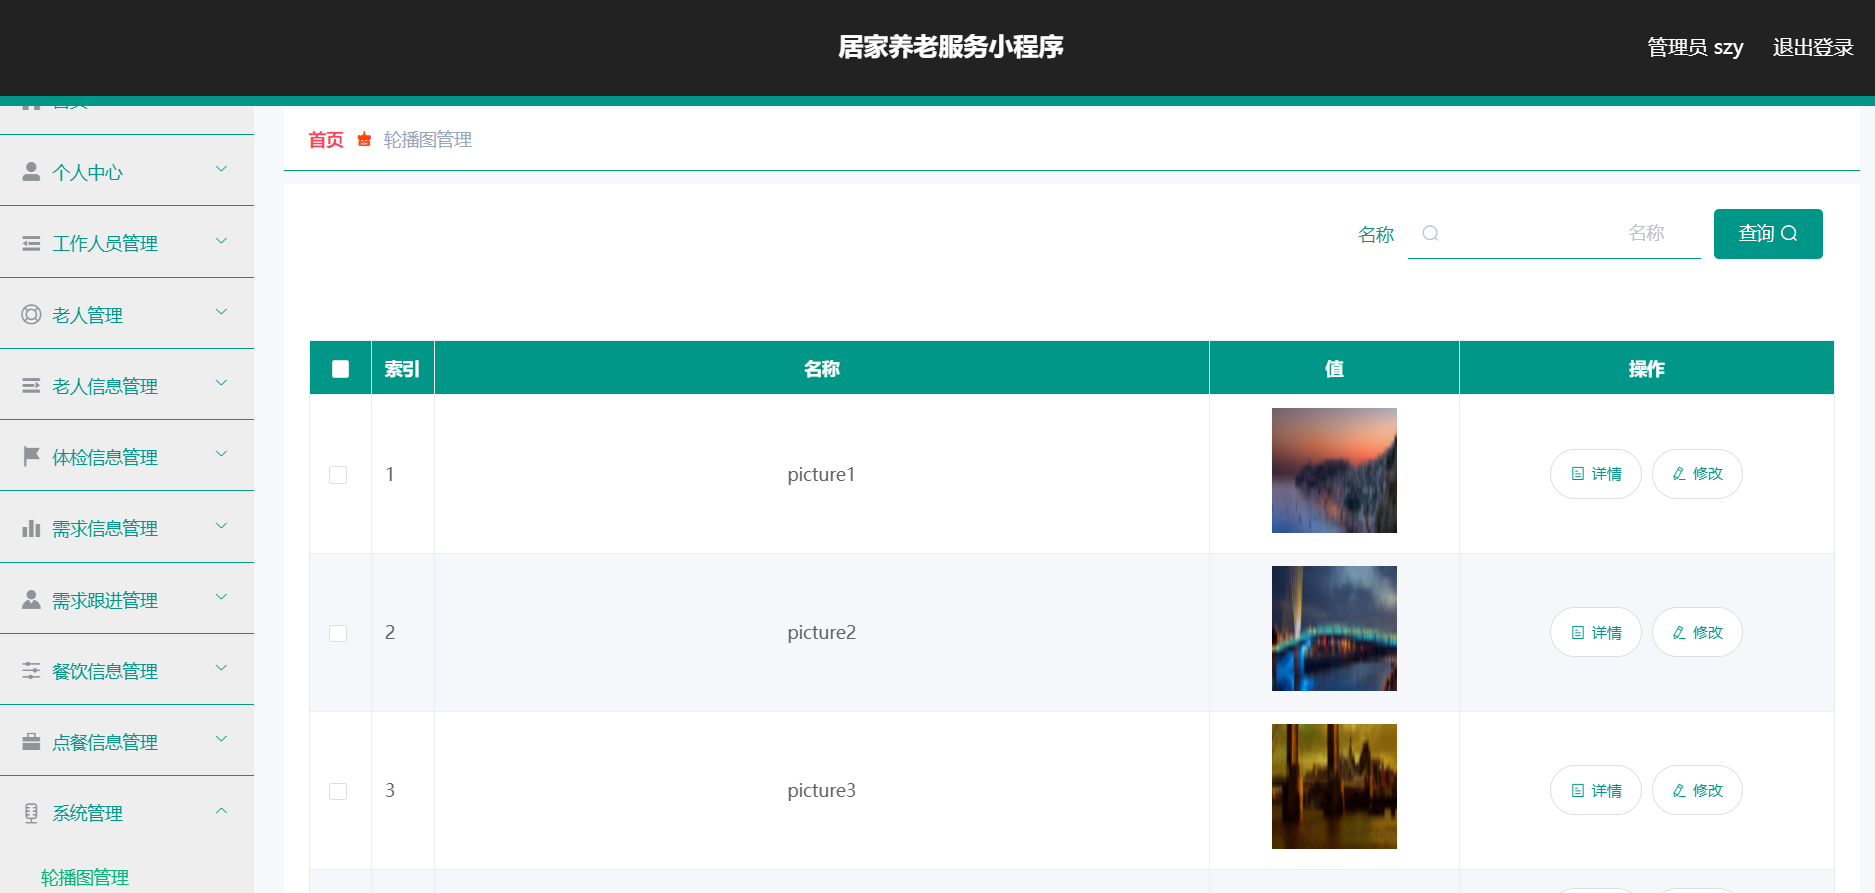Click the bar chart icon beside 需求信息管理

31,529
